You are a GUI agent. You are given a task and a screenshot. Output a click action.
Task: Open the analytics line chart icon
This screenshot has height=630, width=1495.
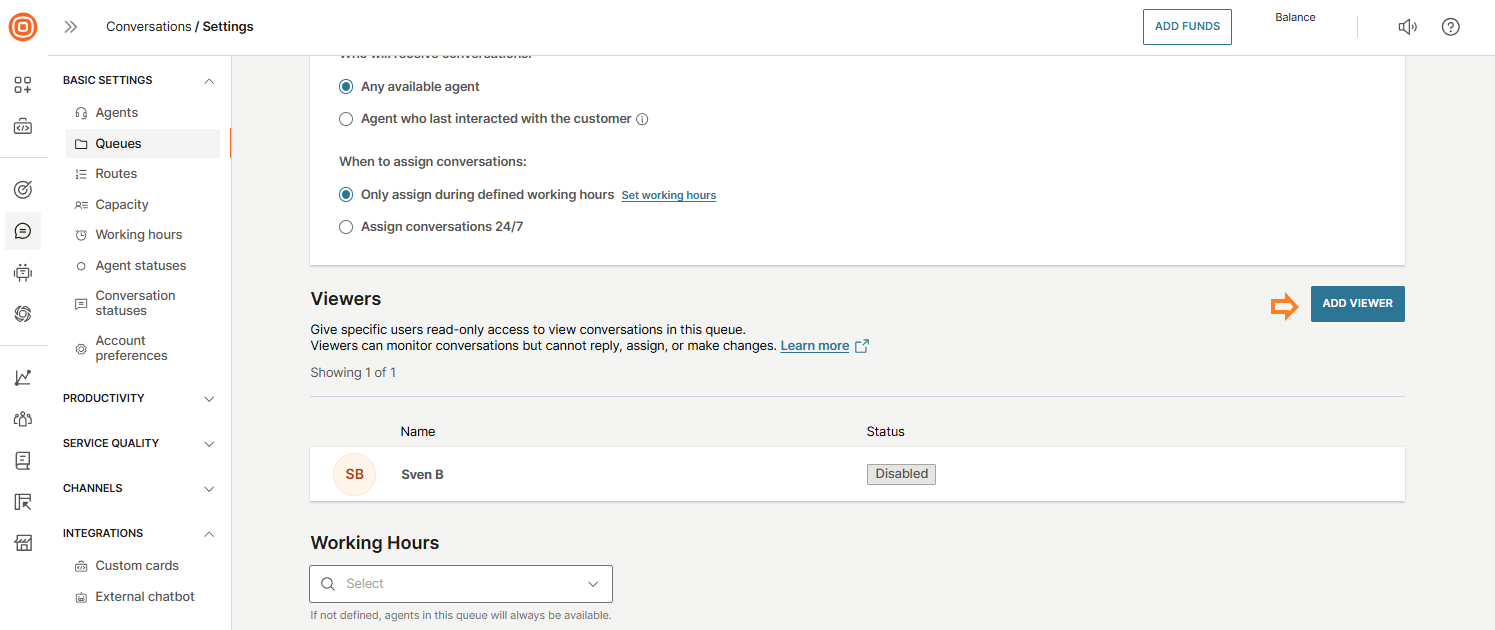point(23,377)
